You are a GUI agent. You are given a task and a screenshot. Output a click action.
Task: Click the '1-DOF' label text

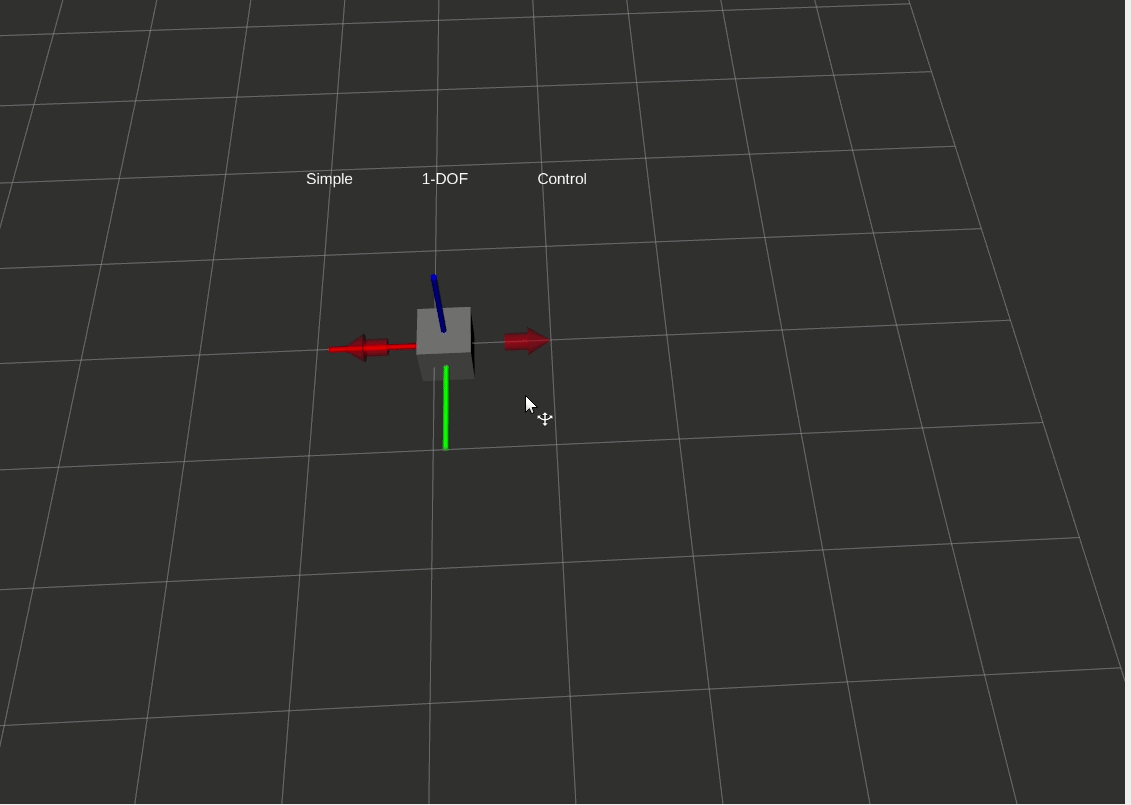point(444,179)
